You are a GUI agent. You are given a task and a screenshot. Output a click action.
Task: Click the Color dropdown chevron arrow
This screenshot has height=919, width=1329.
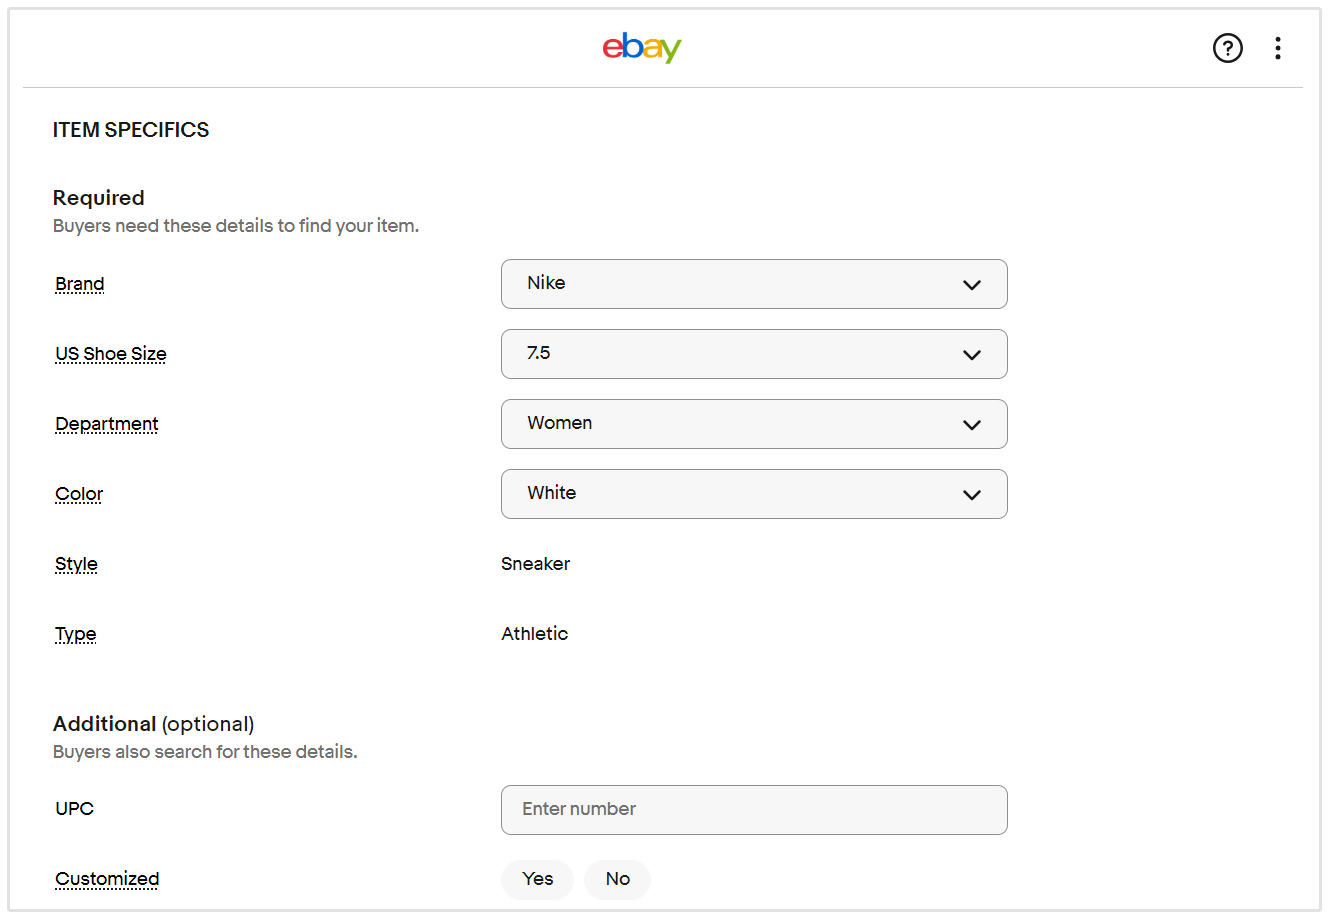[x=971, y=495]
